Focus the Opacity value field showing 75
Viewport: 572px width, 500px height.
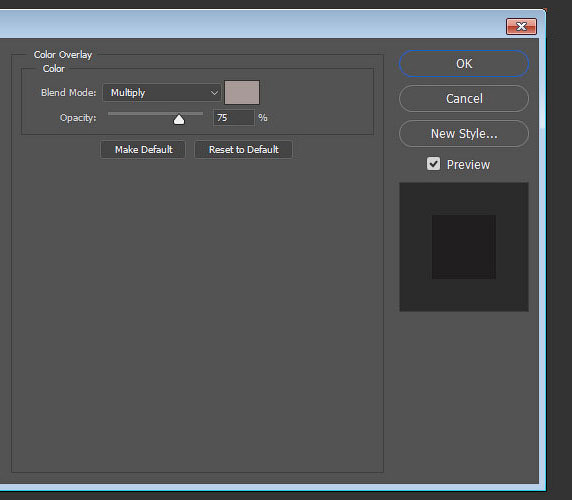coord(233,118)
